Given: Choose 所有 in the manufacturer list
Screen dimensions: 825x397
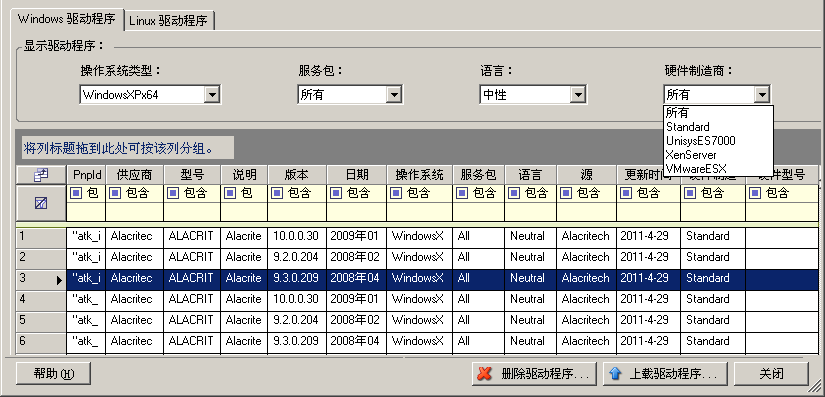Looking at the screenshot, I should (718, 113).
